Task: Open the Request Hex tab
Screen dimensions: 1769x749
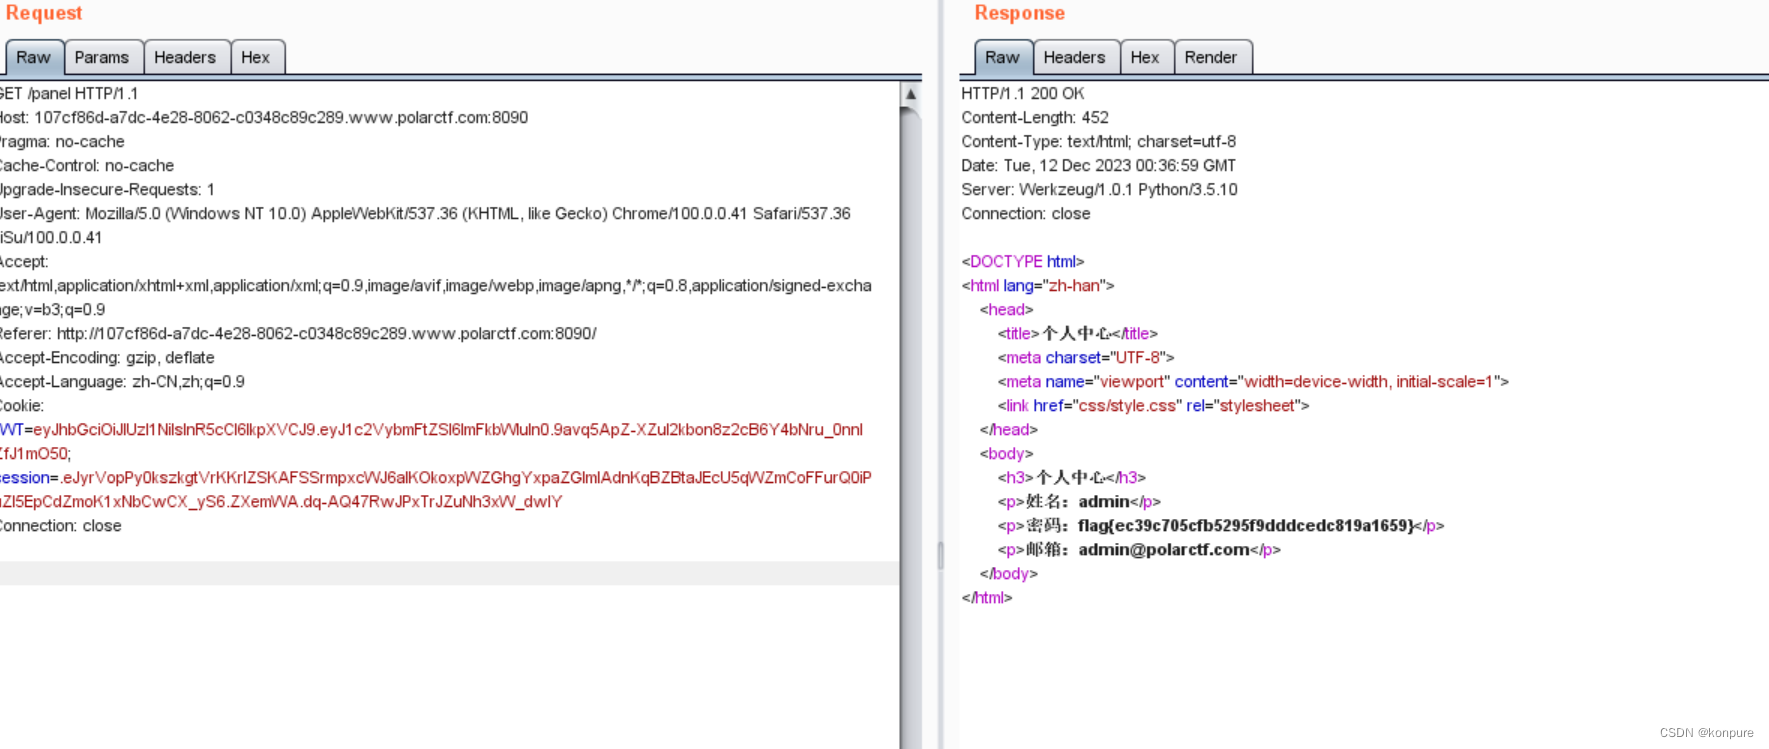Action: click(x=256, y=57)
